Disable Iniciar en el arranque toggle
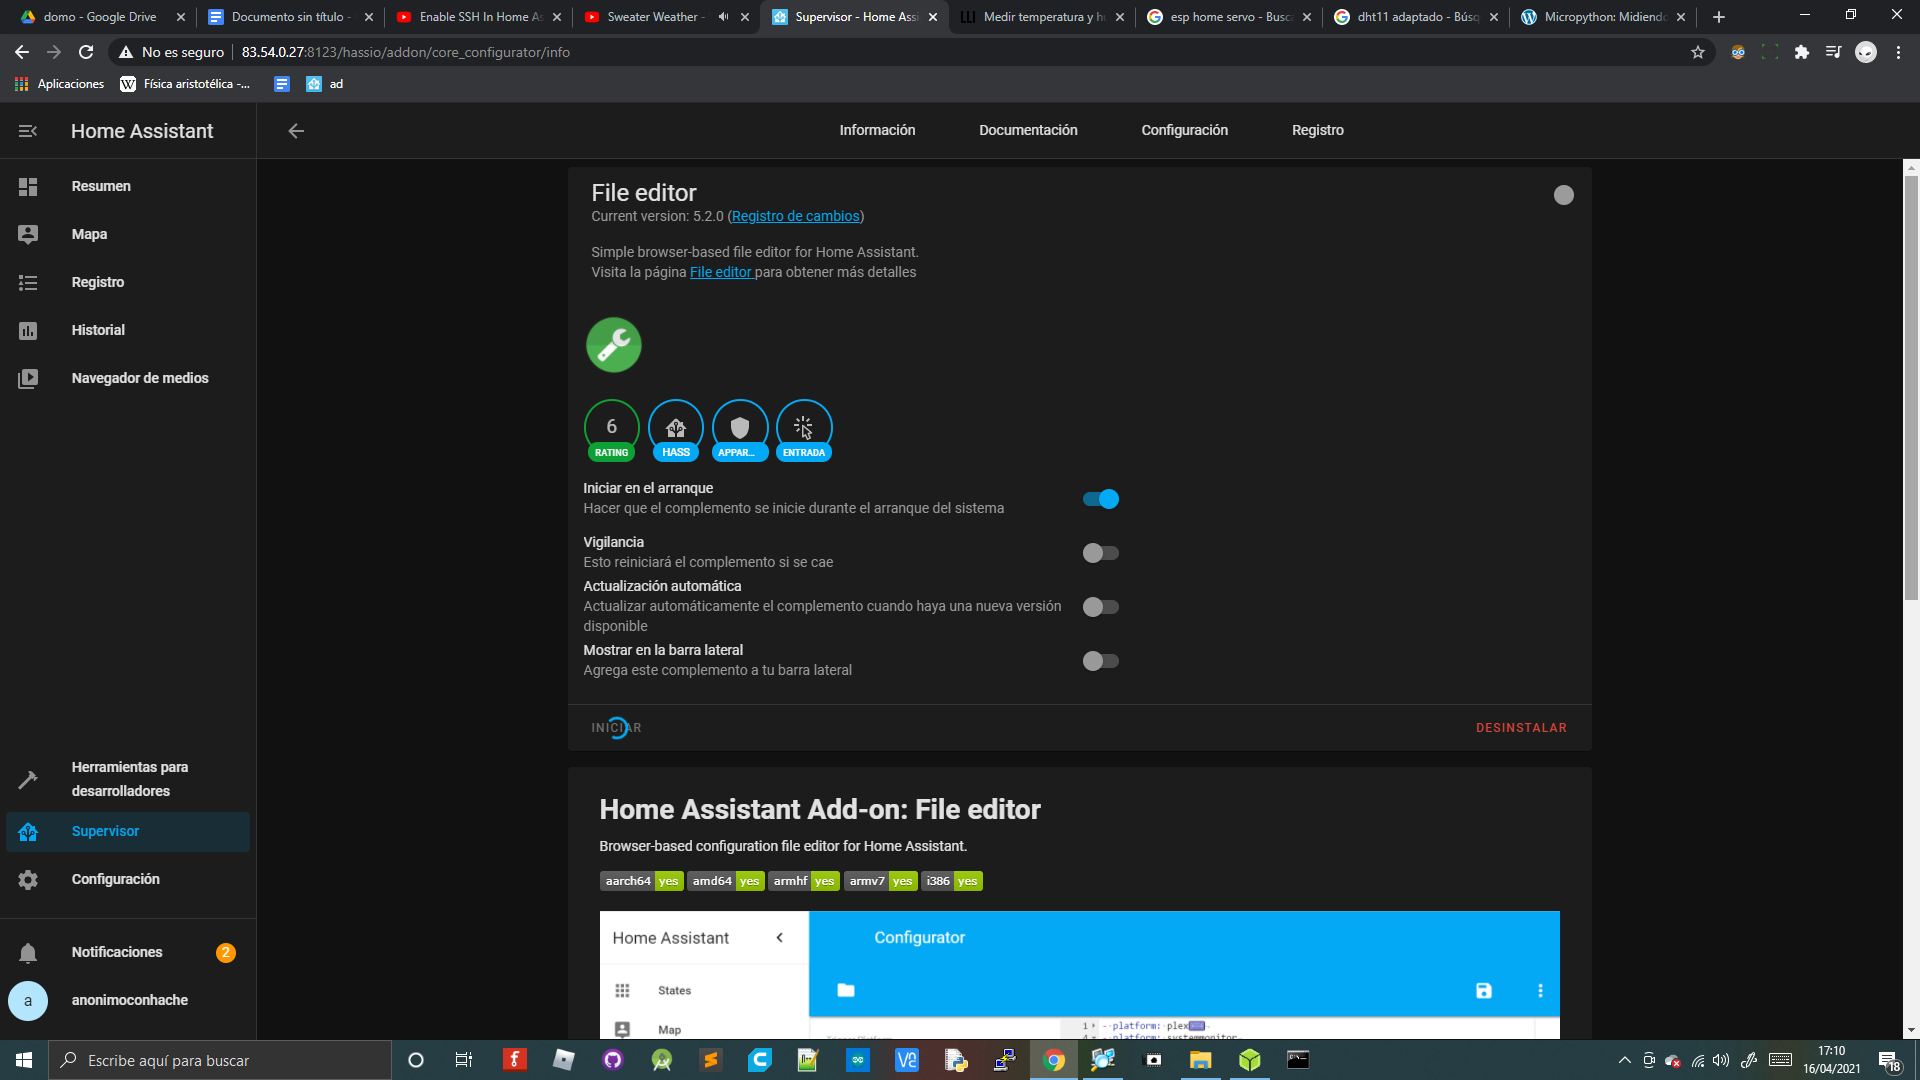This screenshot has width=1920, height=1080. tap(1100, 499)
